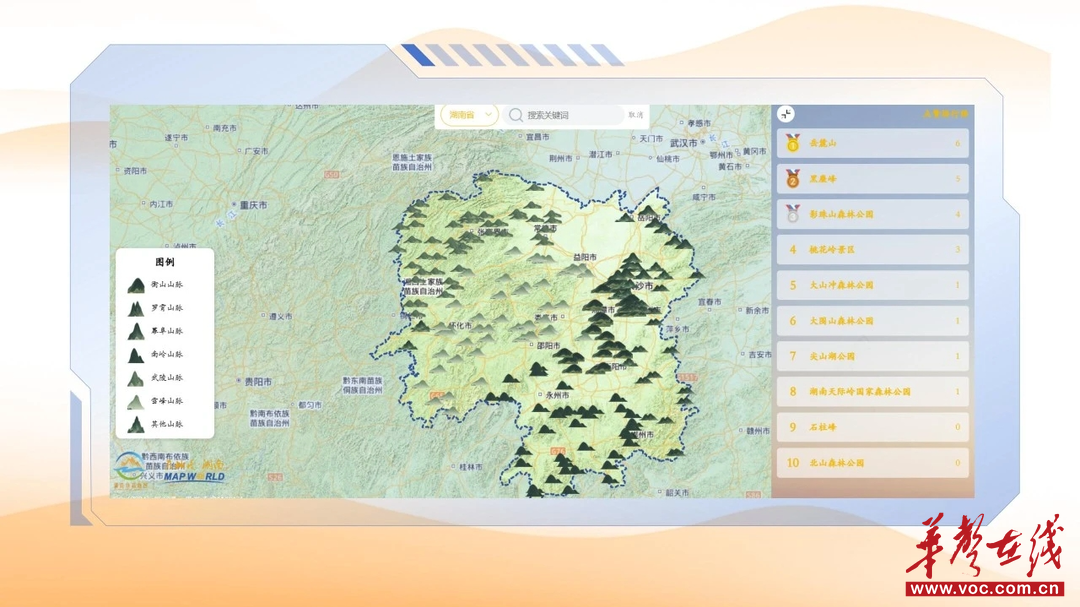This screenshot has width=1080, height=607.
Task: Click the 益阳市 label on the map
Action: 585,257
